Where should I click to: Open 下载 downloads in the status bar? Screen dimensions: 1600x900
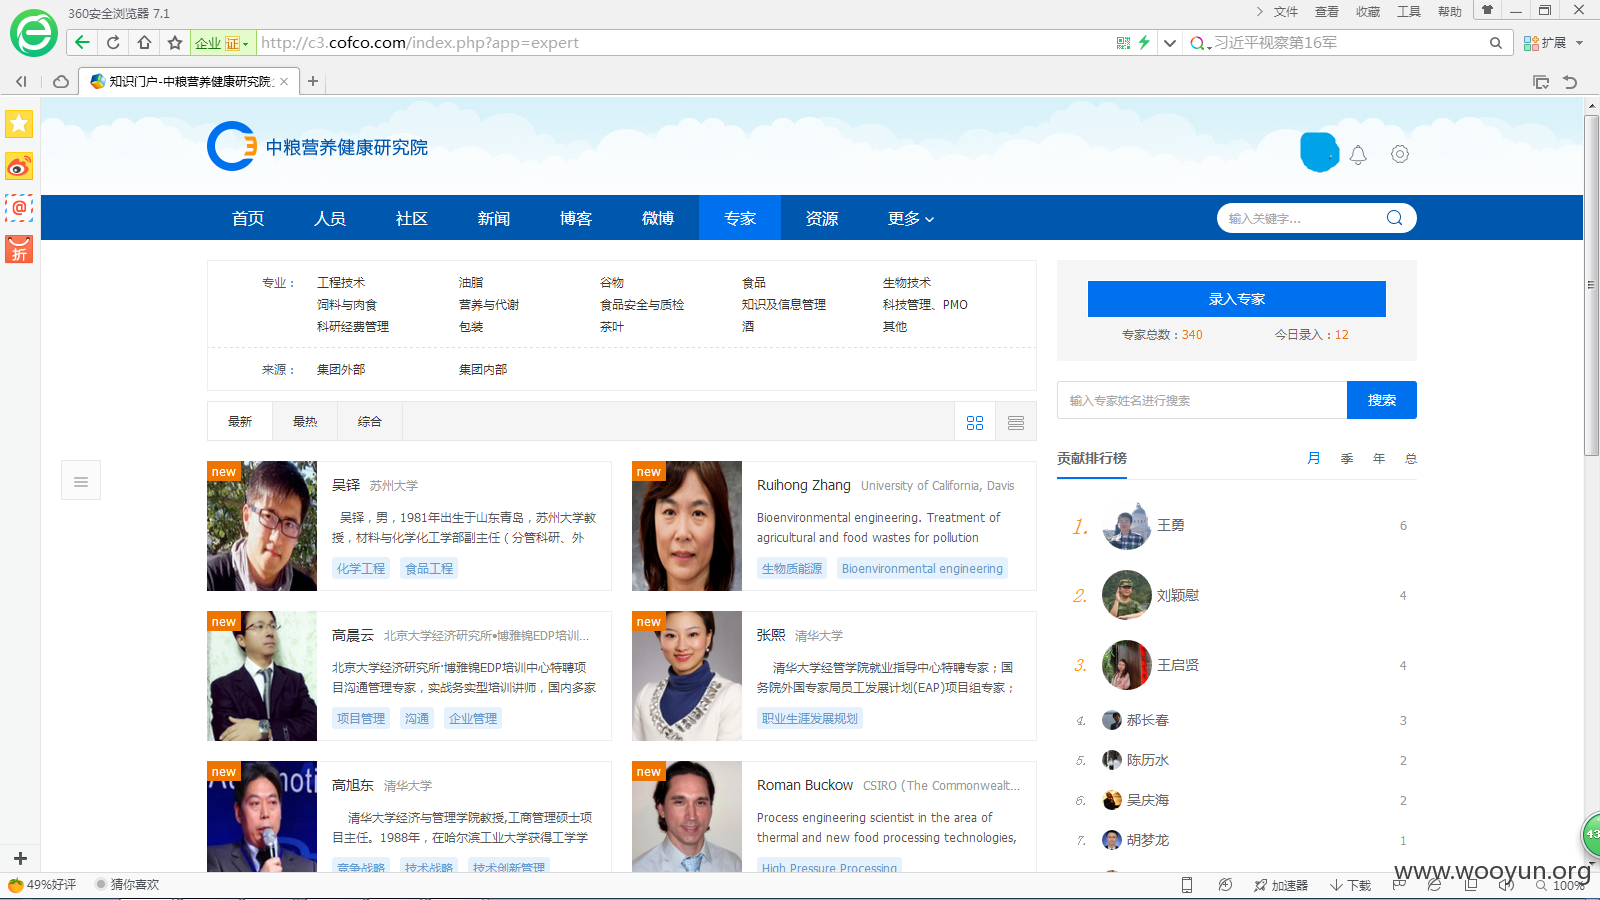tap(1351, 885)
